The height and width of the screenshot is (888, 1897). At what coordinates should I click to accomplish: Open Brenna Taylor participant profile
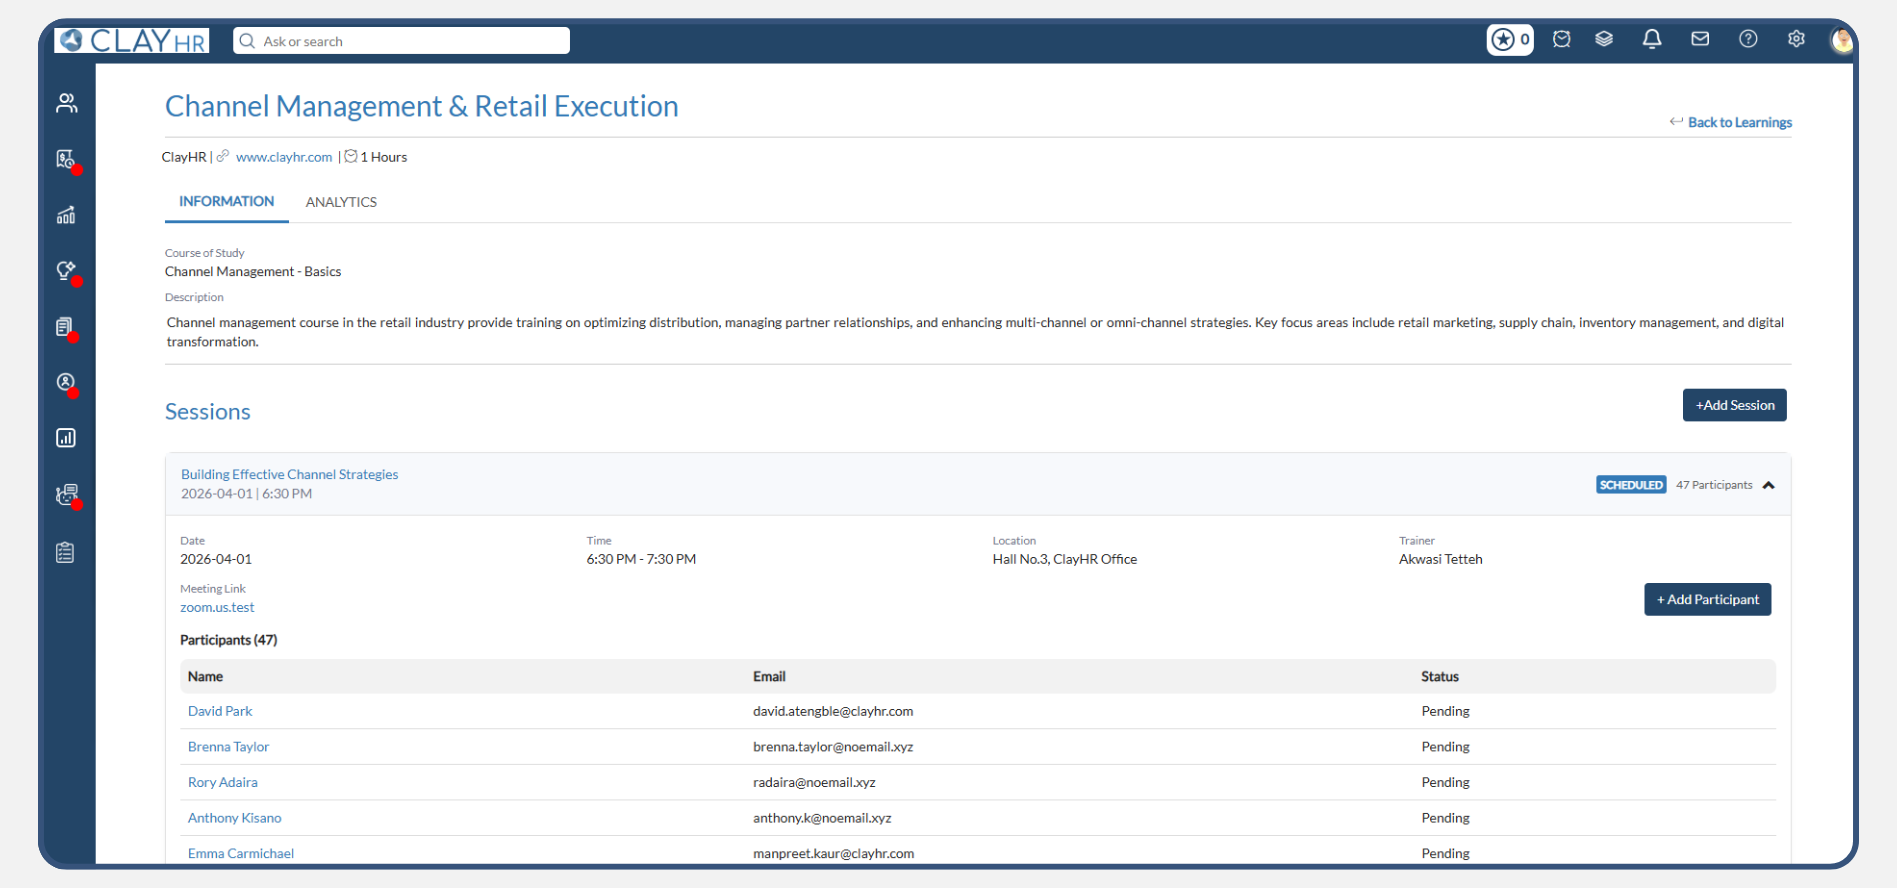(228, 747)
